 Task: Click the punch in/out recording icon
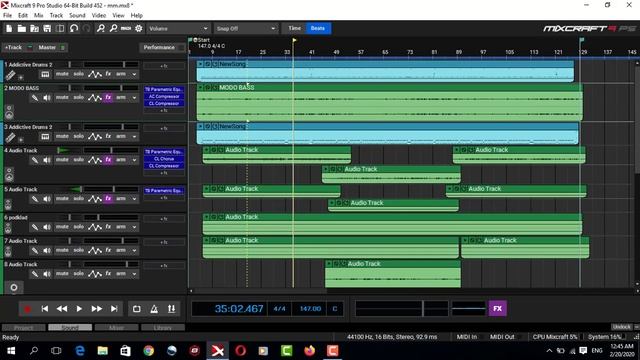171,309
